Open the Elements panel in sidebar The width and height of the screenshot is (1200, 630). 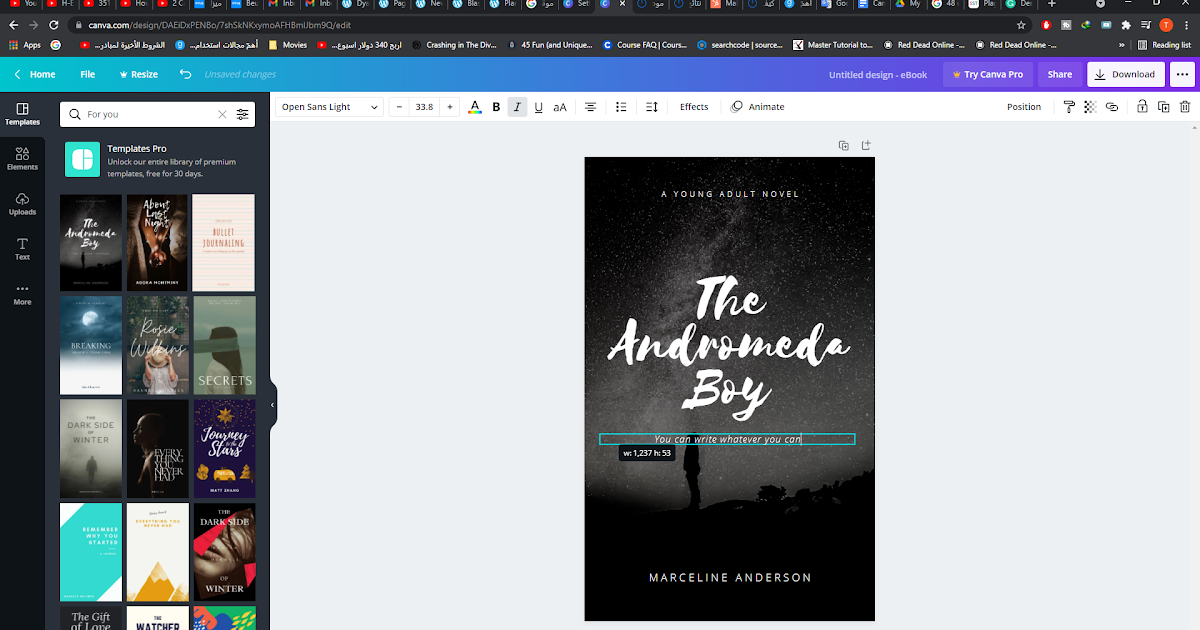pos(22,159)
